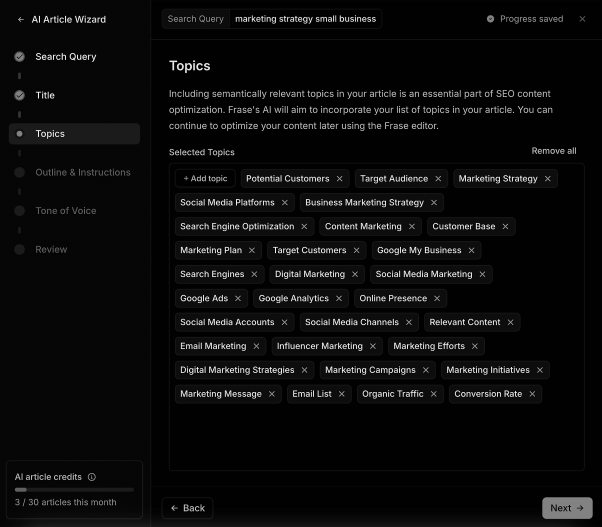602x527 pixels.
Task: Remove the Organic Traffic topic
Action: point(433,394)
